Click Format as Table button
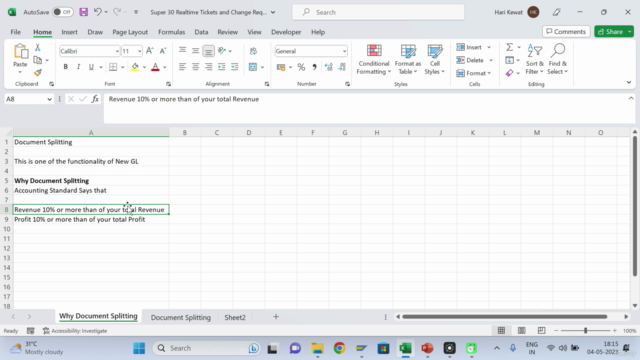This screenshot has height=360, width=640. [x=408, y=60]
